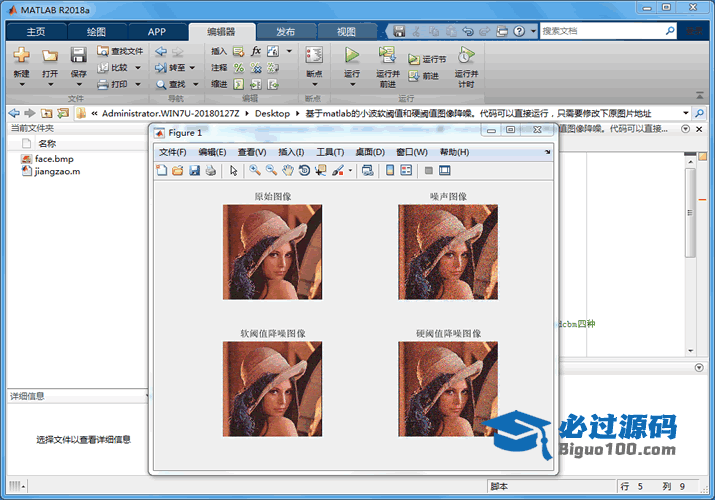The image size is (715, 500).
Task: Click the 噪声图像 subplot image
Action: click(448, 252)
